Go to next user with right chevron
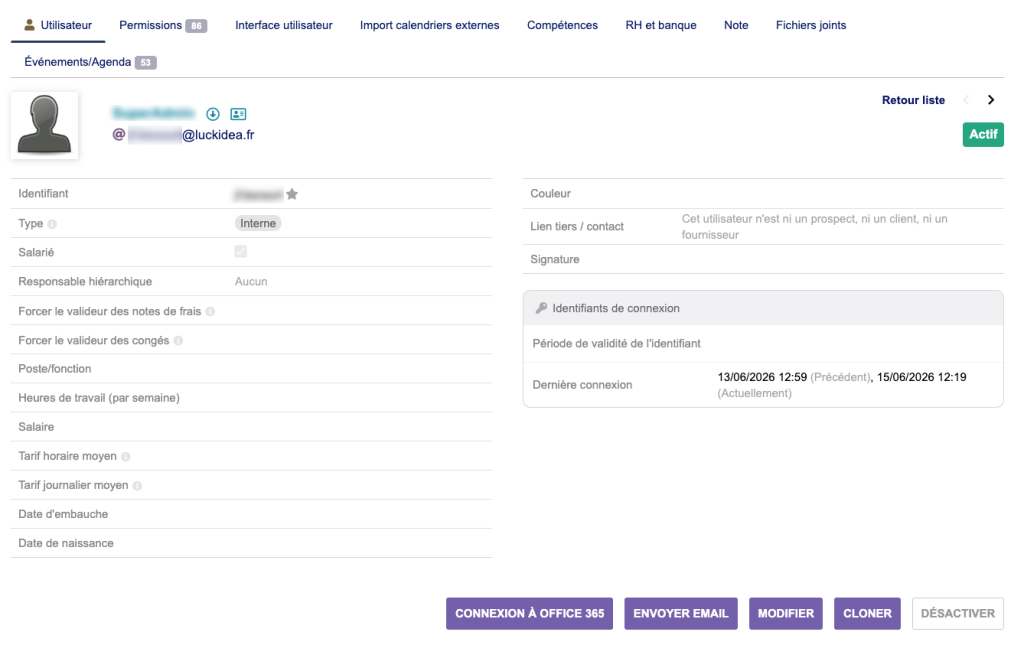This screenshot has height=645, width=1024. tap(991, 100)
